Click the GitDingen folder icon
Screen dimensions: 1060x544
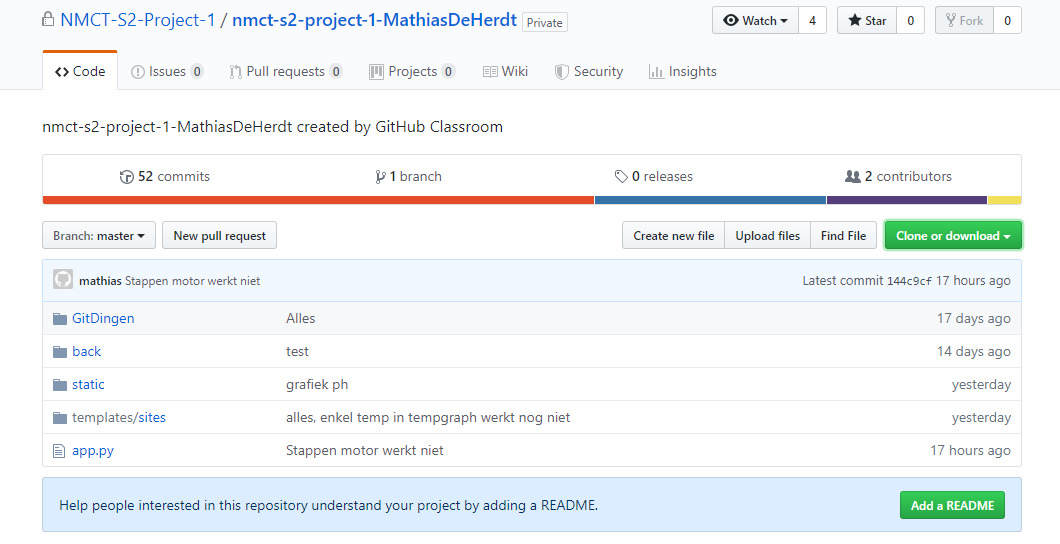[x=59, y=318]
